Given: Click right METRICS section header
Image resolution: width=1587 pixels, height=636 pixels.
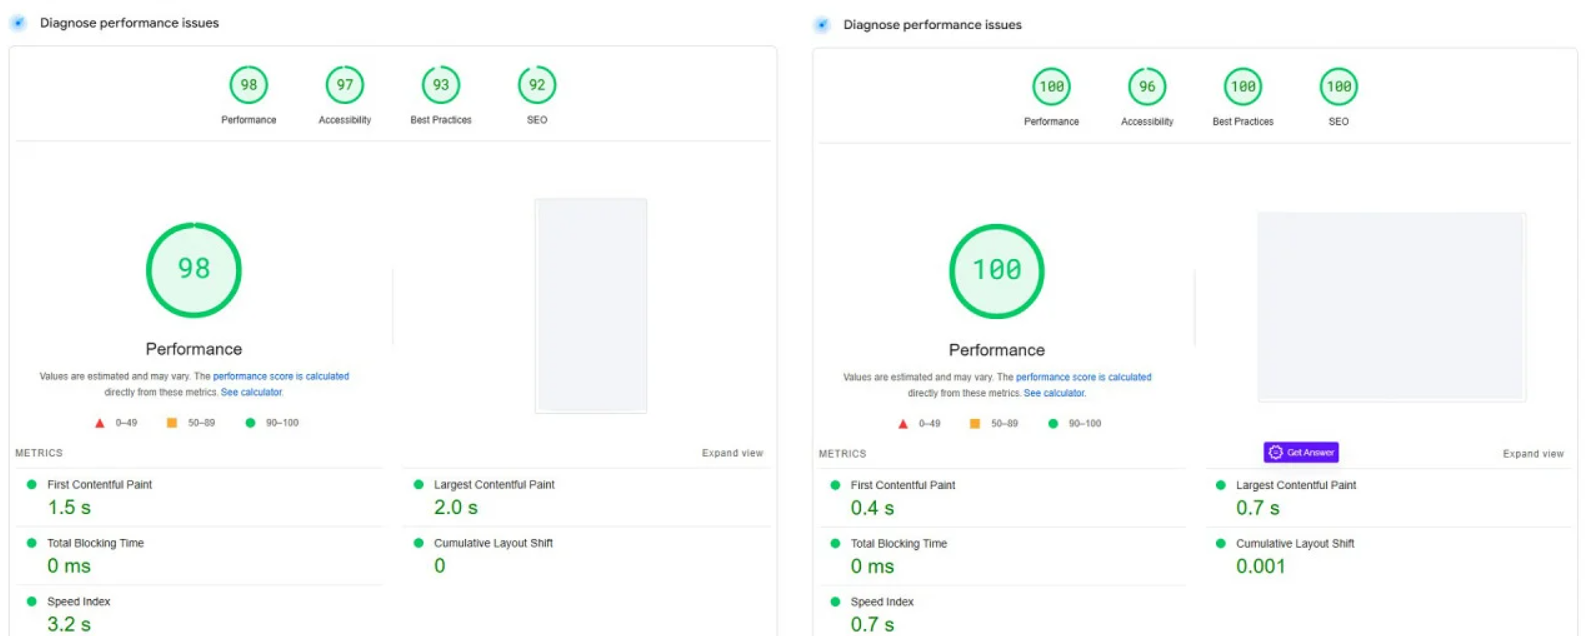Looking at the screenshot, I should click(x=842, y=454).
